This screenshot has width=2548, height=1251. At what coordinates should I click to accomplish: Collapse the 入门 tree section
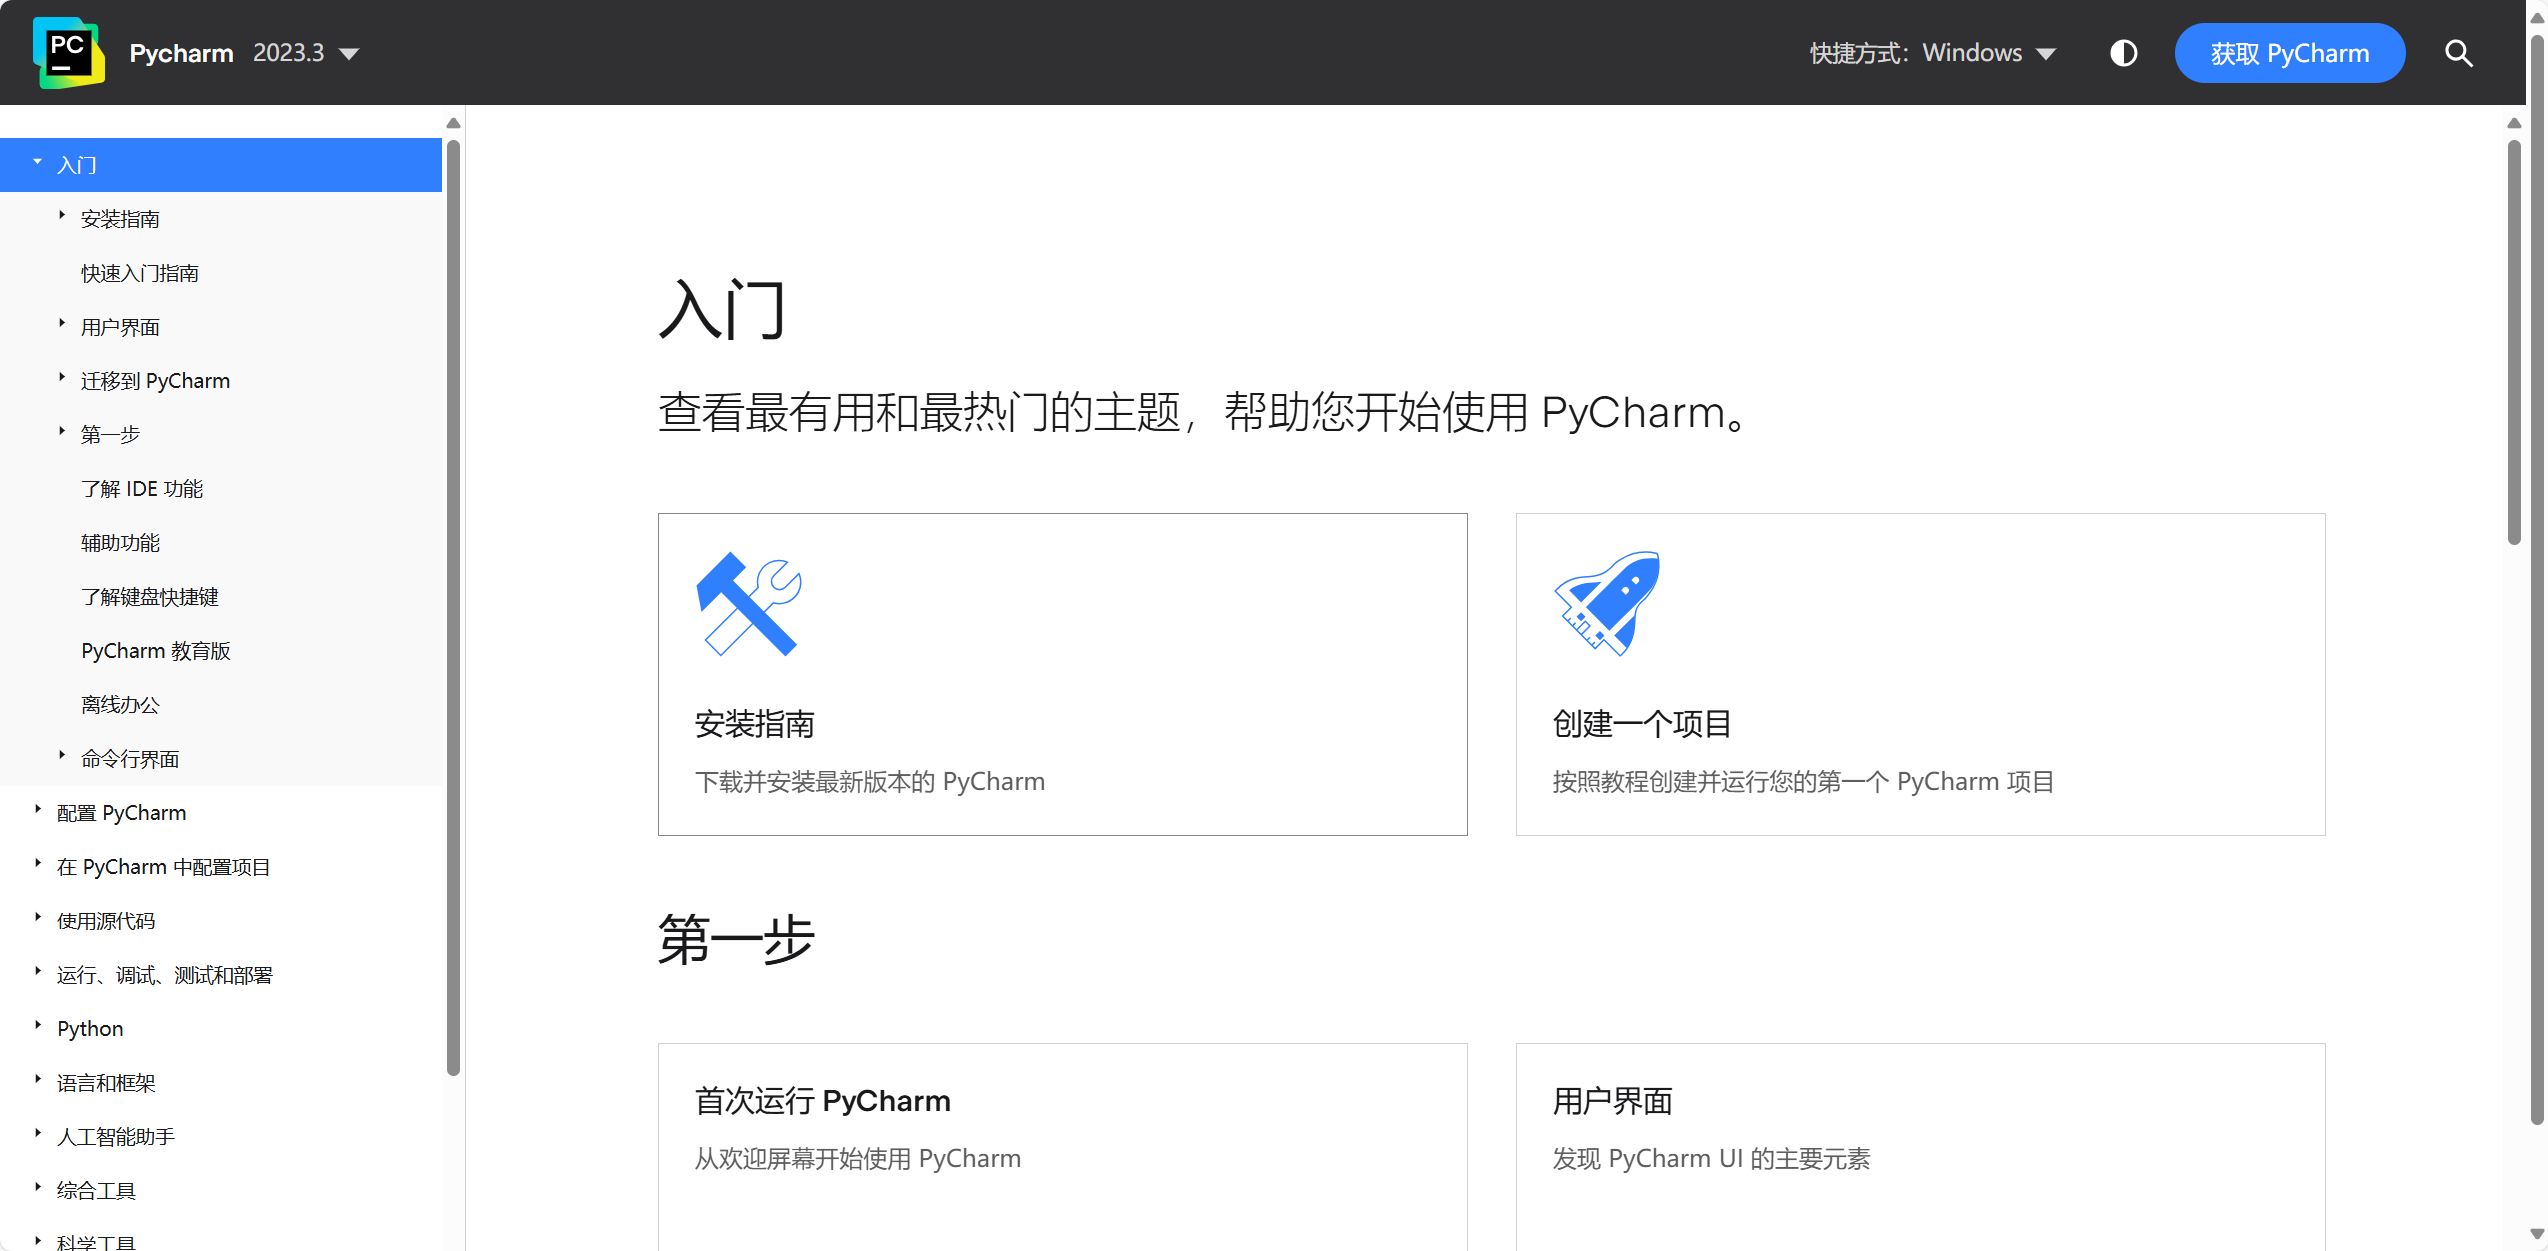coord(38,163)
